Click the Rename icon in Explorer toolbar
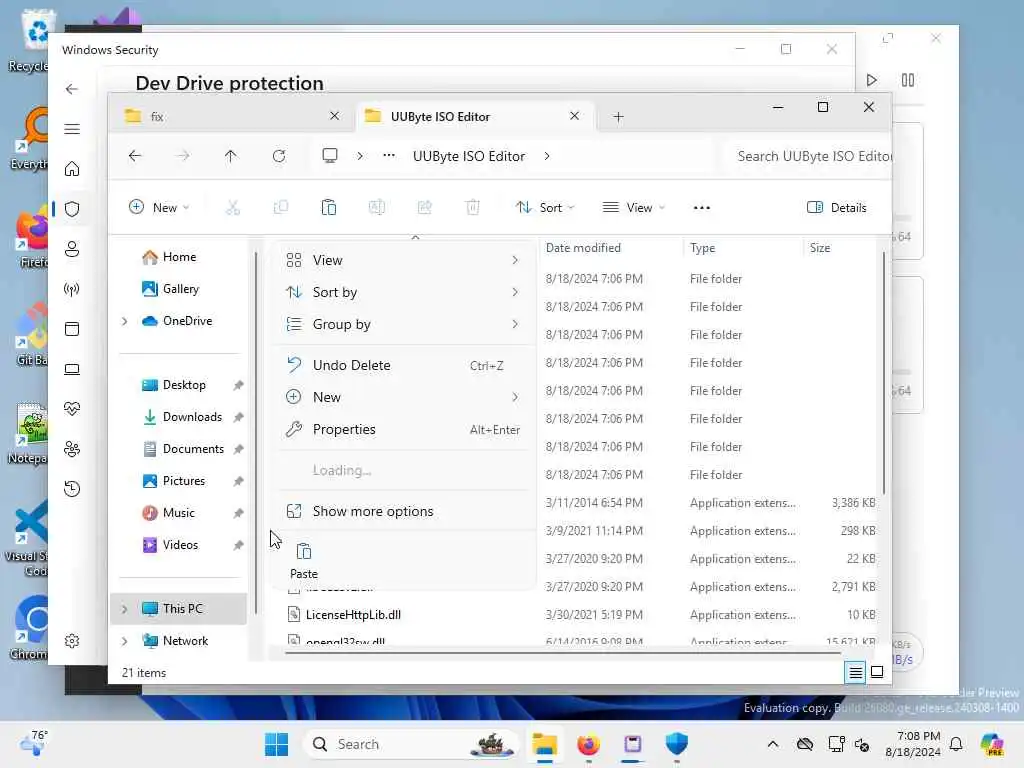 [x=377, y=208]
